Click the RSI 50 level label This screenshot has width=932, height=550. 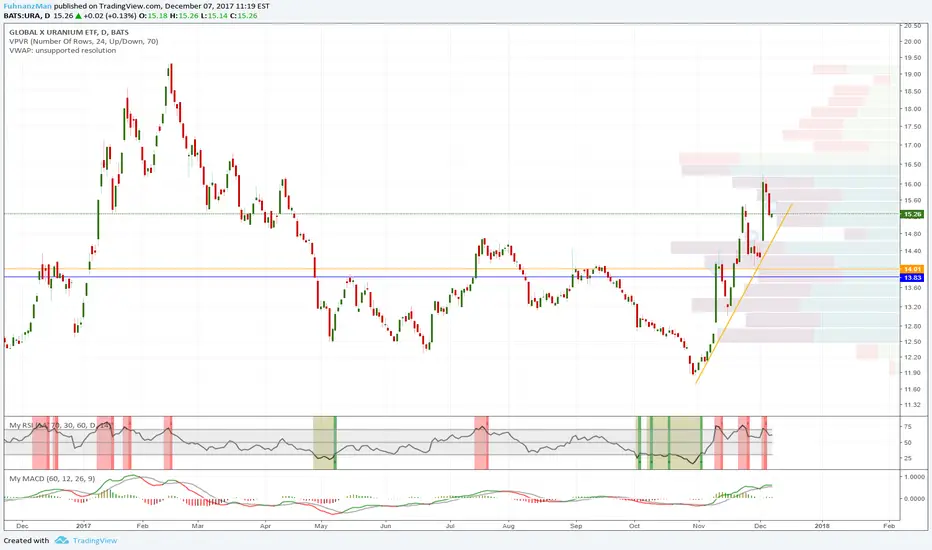coord(908,443)
